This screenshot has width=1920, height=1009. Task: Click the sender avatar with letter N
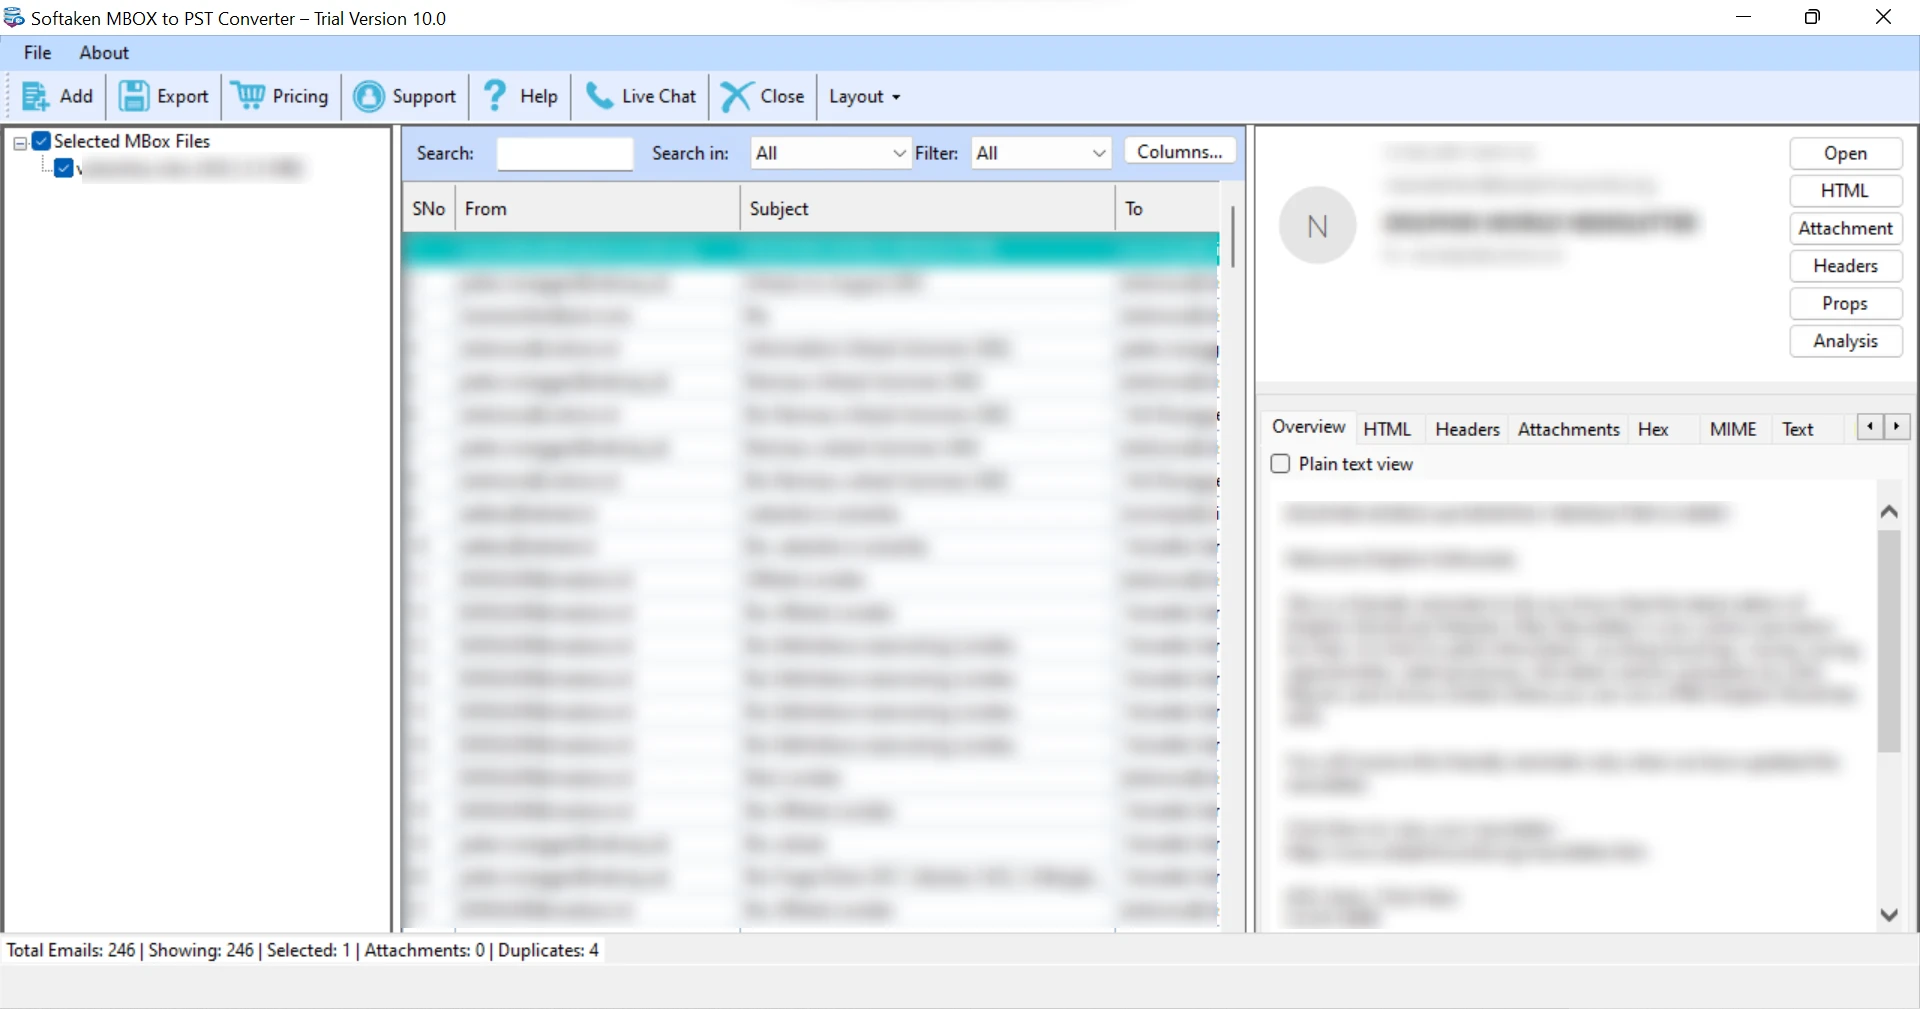(x=1317, y=226)
